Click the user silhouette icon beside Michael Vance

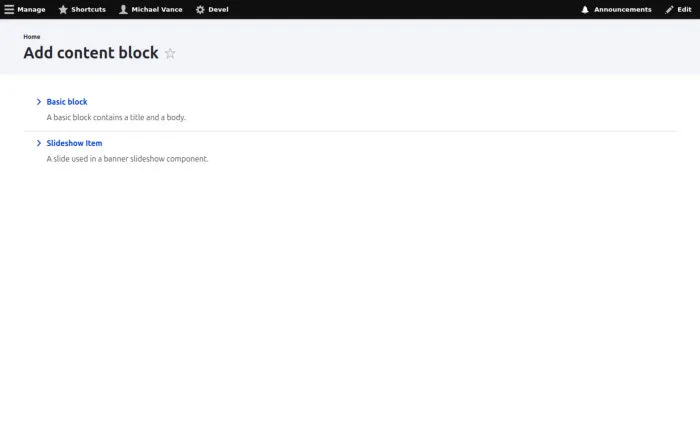coord(123,9)
